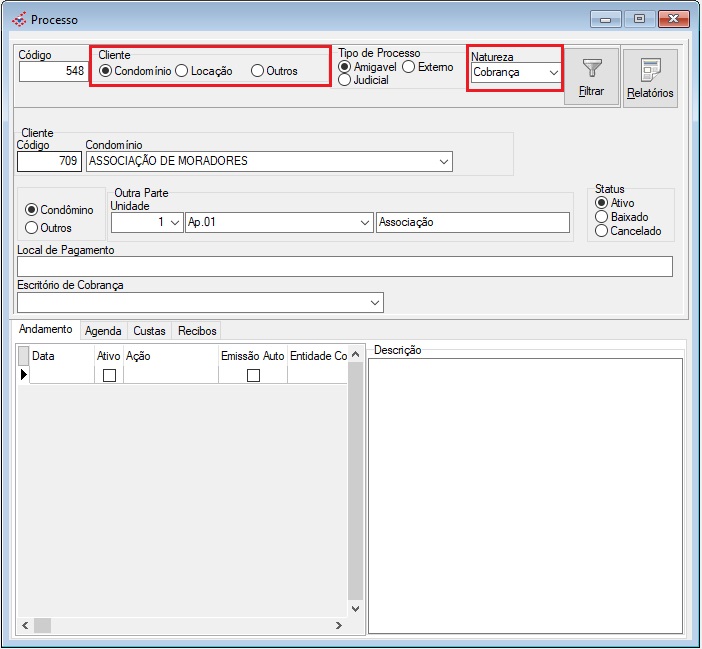This screenshot has height=649, width=702.
Task: Choose the Judicial process type
Action: pyautogui.click(x=345, y=80)
